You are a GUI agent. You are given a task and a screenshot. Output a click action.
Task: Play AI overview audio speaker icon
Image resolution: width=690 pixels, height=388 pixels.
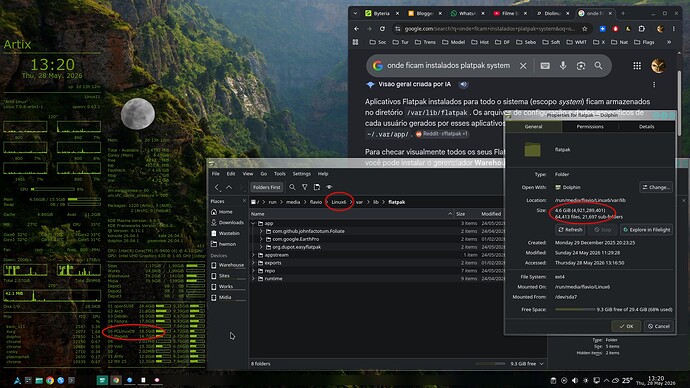[x=463, y=84]
